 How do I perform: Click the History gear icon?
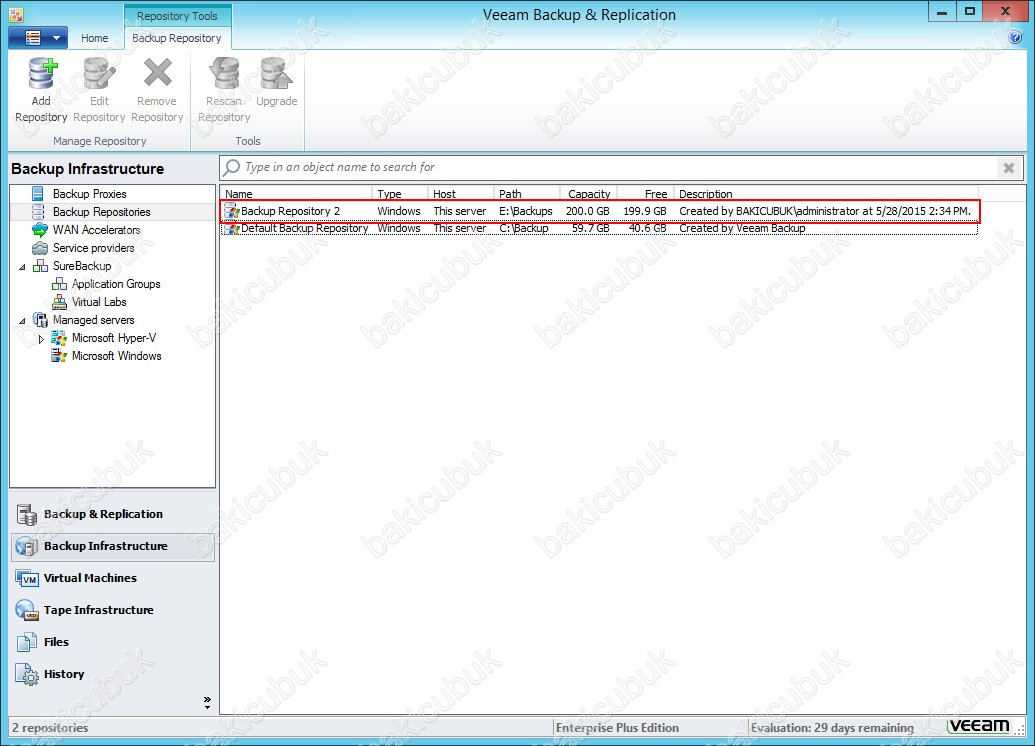27,675
